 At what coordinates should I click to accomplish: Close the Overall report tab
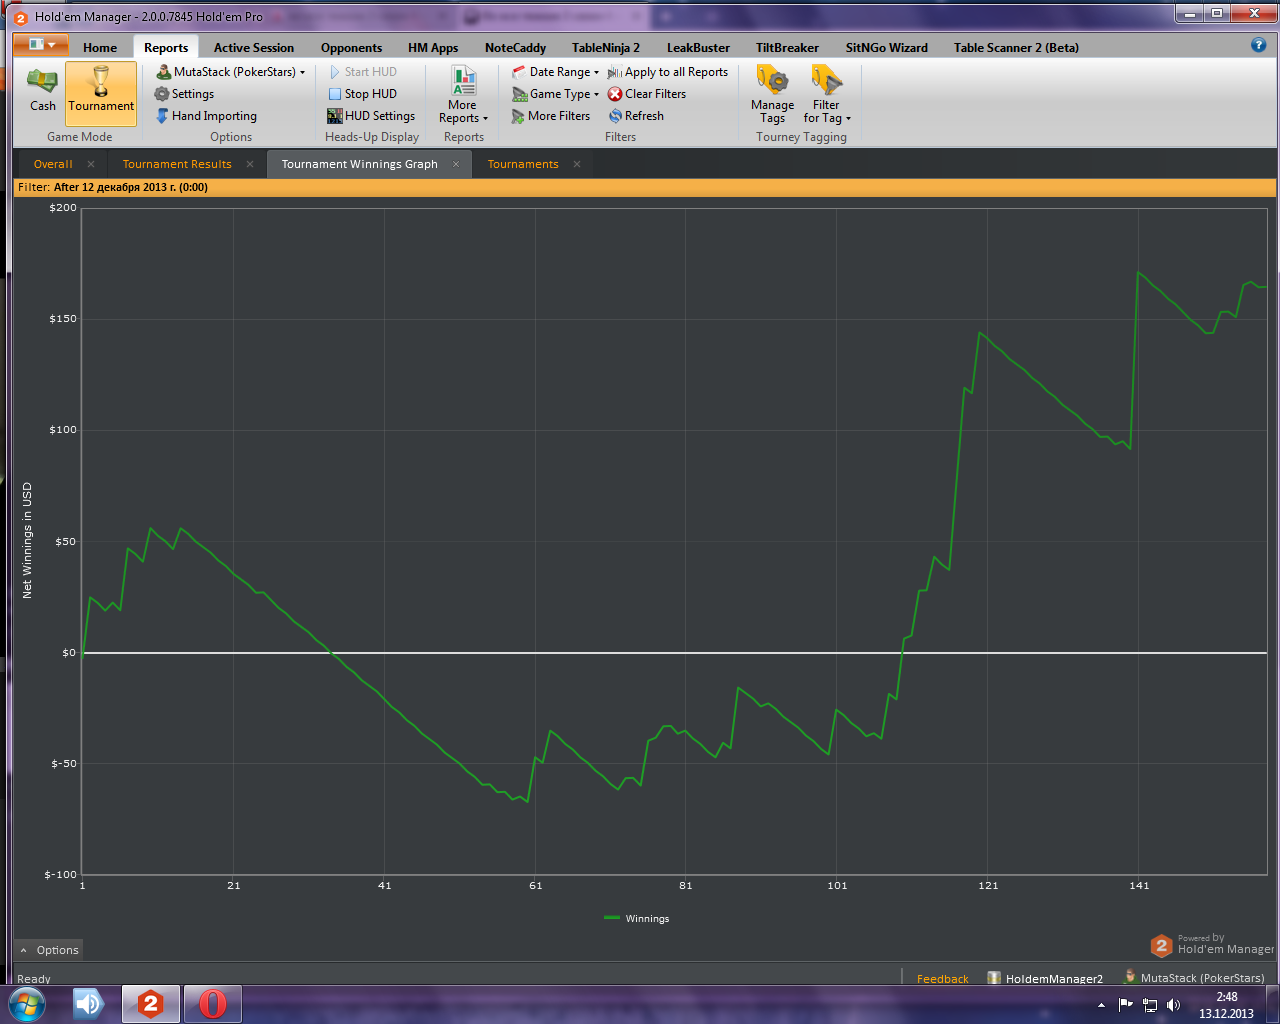(91, 164)
